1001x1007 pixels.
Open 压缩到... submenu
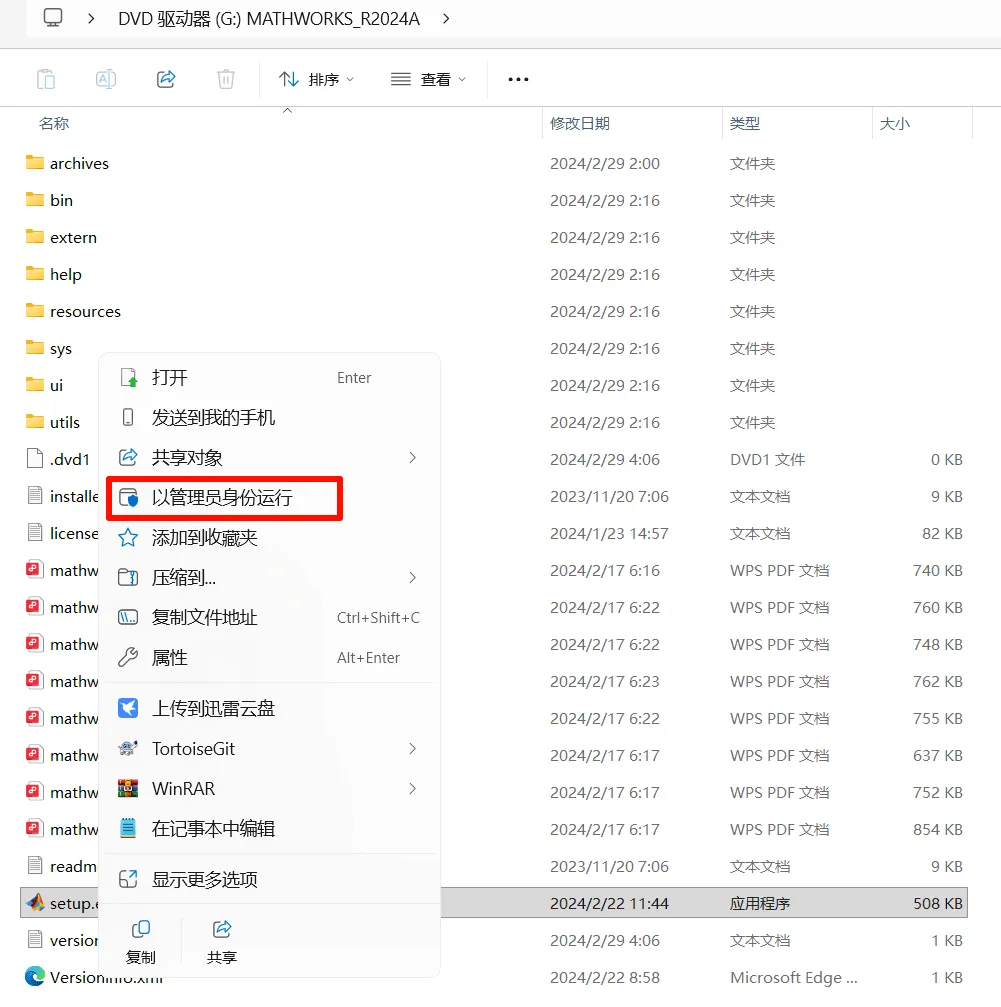click(x=270, y=577)
